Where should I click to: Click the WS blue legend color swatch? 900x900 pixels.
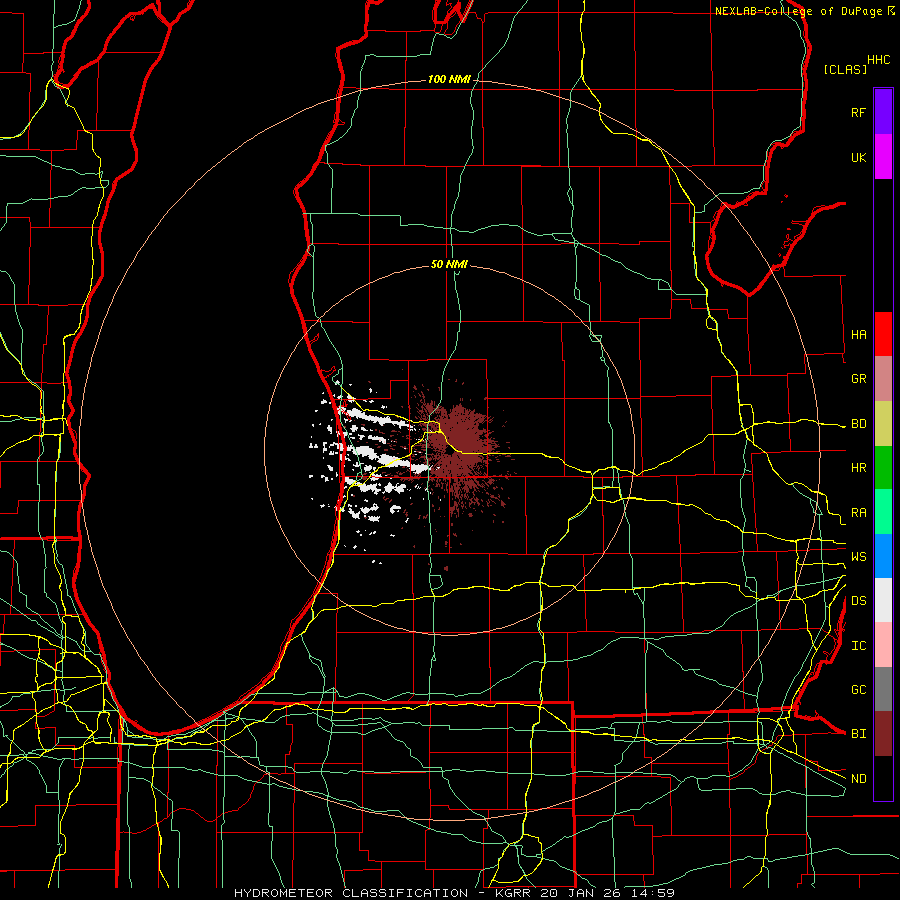883,556
